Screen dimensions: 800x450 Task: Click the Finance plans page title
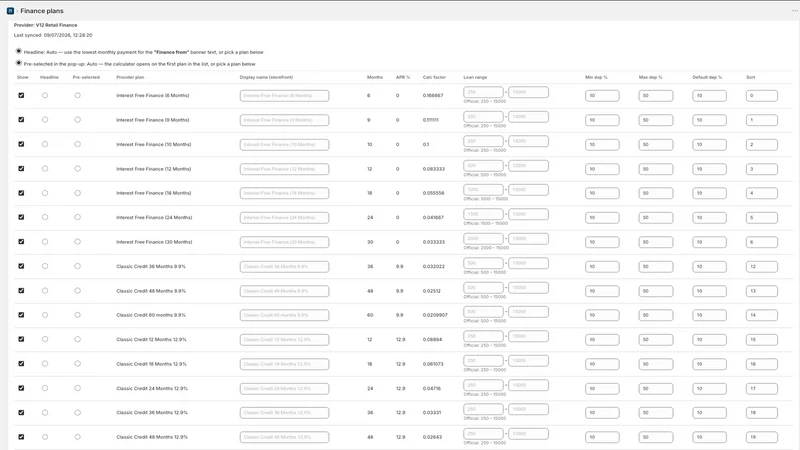tap(42, 11)
